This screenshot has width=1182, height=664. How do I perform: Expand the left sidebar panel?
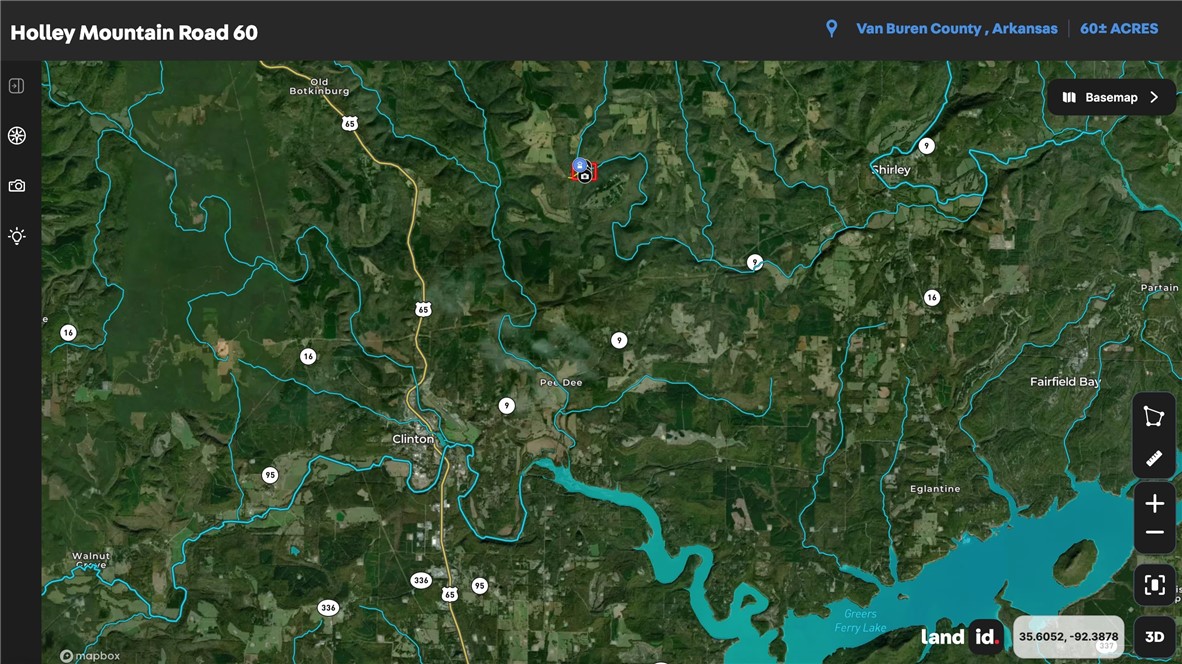coord(16,86)
